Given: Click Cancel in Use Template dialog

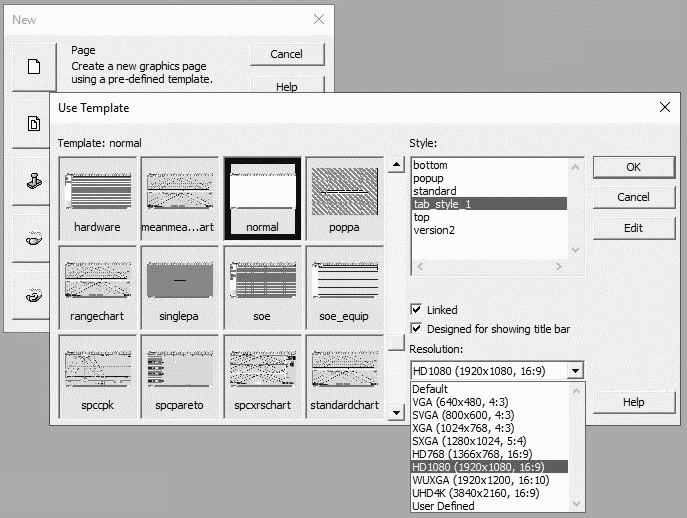Looking at the screenshot, I should pyautogui.click(x=634, y=197).
